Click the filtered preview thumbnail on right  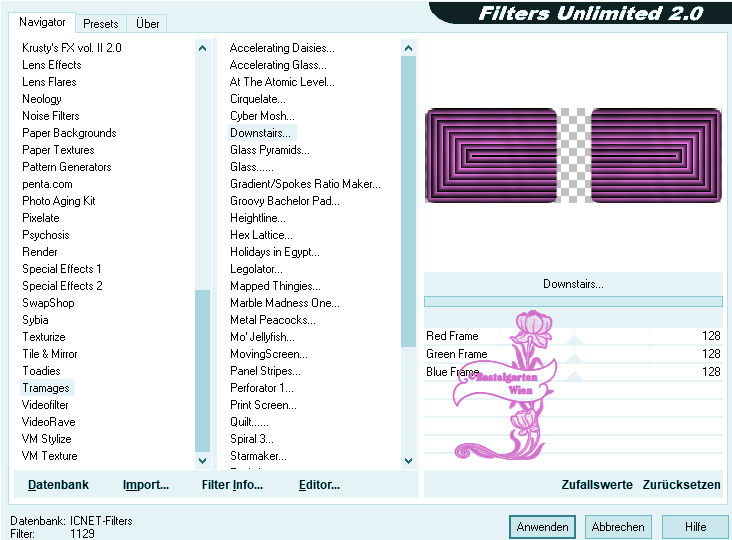tap(656, 155)
